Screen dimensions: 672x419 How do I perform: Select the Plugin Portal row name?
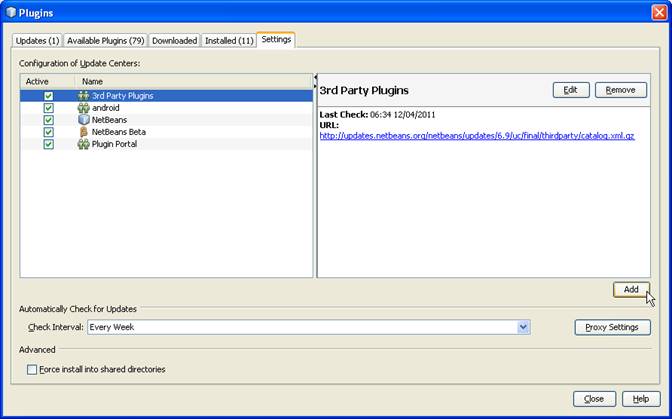tap(114, 144)
